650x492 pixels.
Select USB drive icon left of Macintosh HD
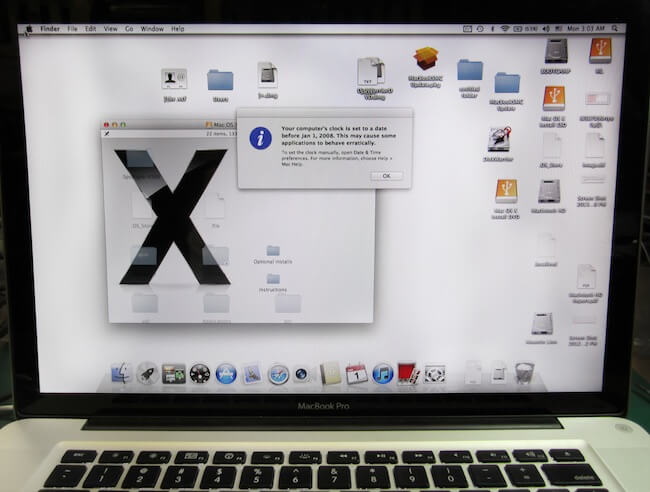[x=506, y=191]
